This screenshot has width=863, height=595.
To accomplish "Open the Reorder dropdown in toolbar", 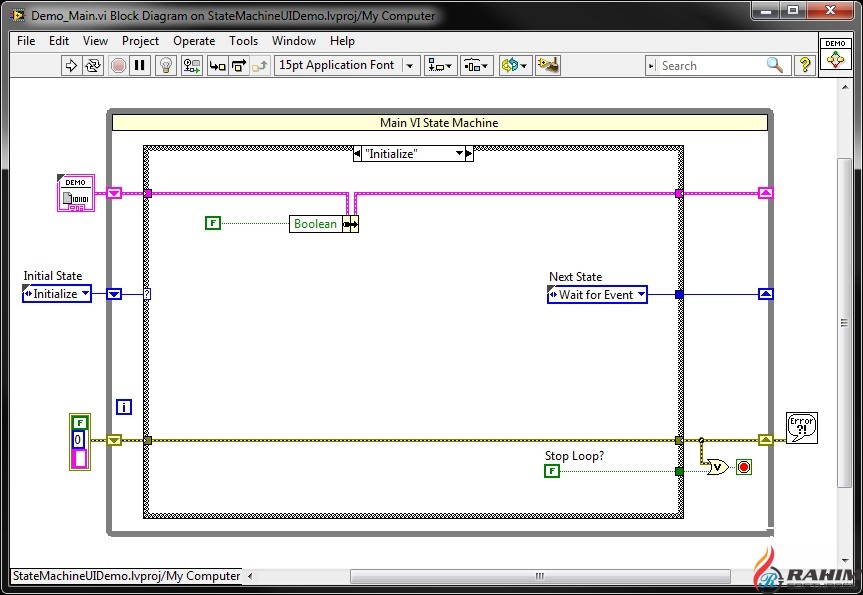I will pyautogui.click(x=514, y=65).
